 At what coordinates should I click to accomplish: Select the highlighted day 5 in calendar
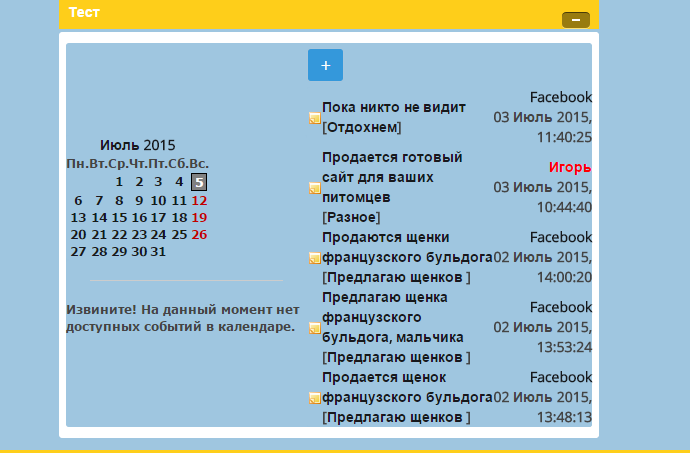(199, 182)
